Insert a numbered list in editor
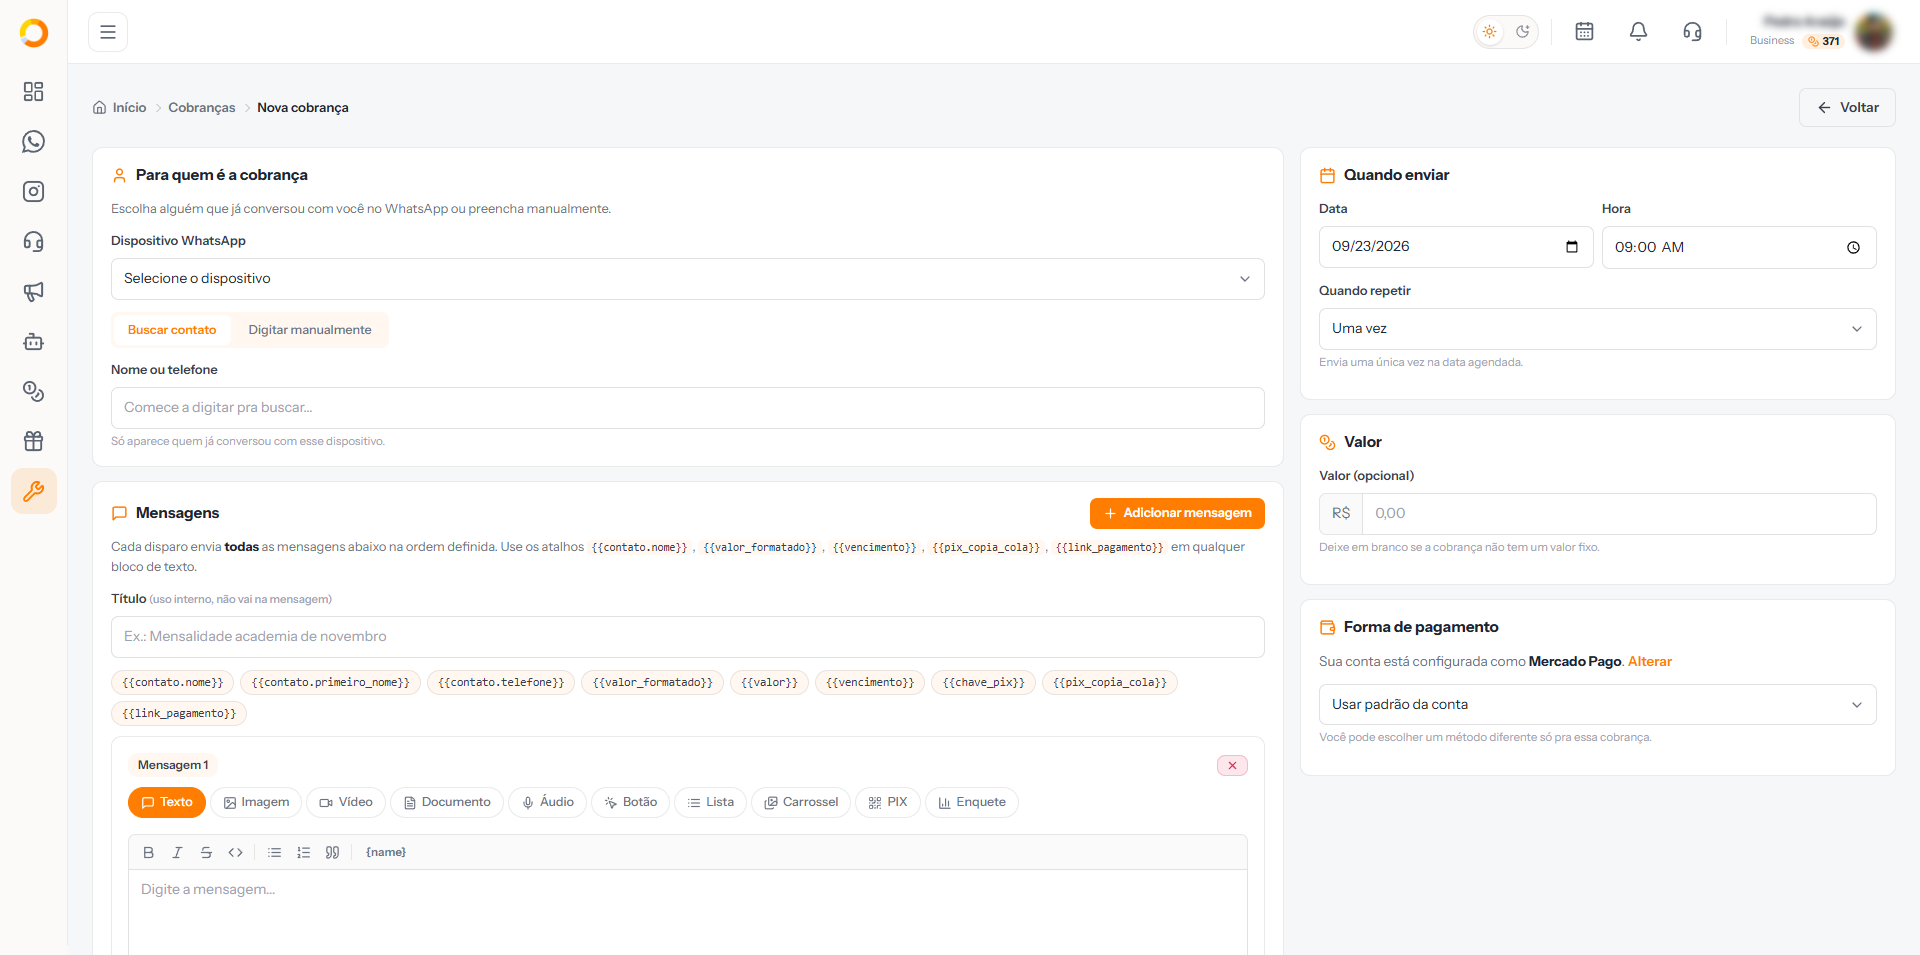 303,853
